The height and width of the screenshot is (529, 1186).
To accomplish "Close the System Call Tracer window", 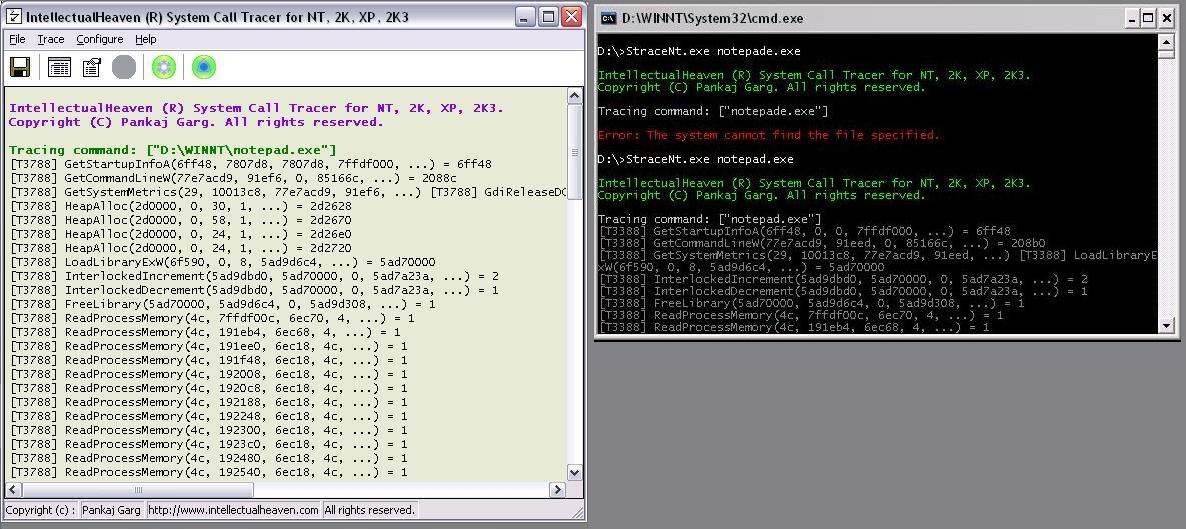I will pyautogui.click(x=572, y=17).
